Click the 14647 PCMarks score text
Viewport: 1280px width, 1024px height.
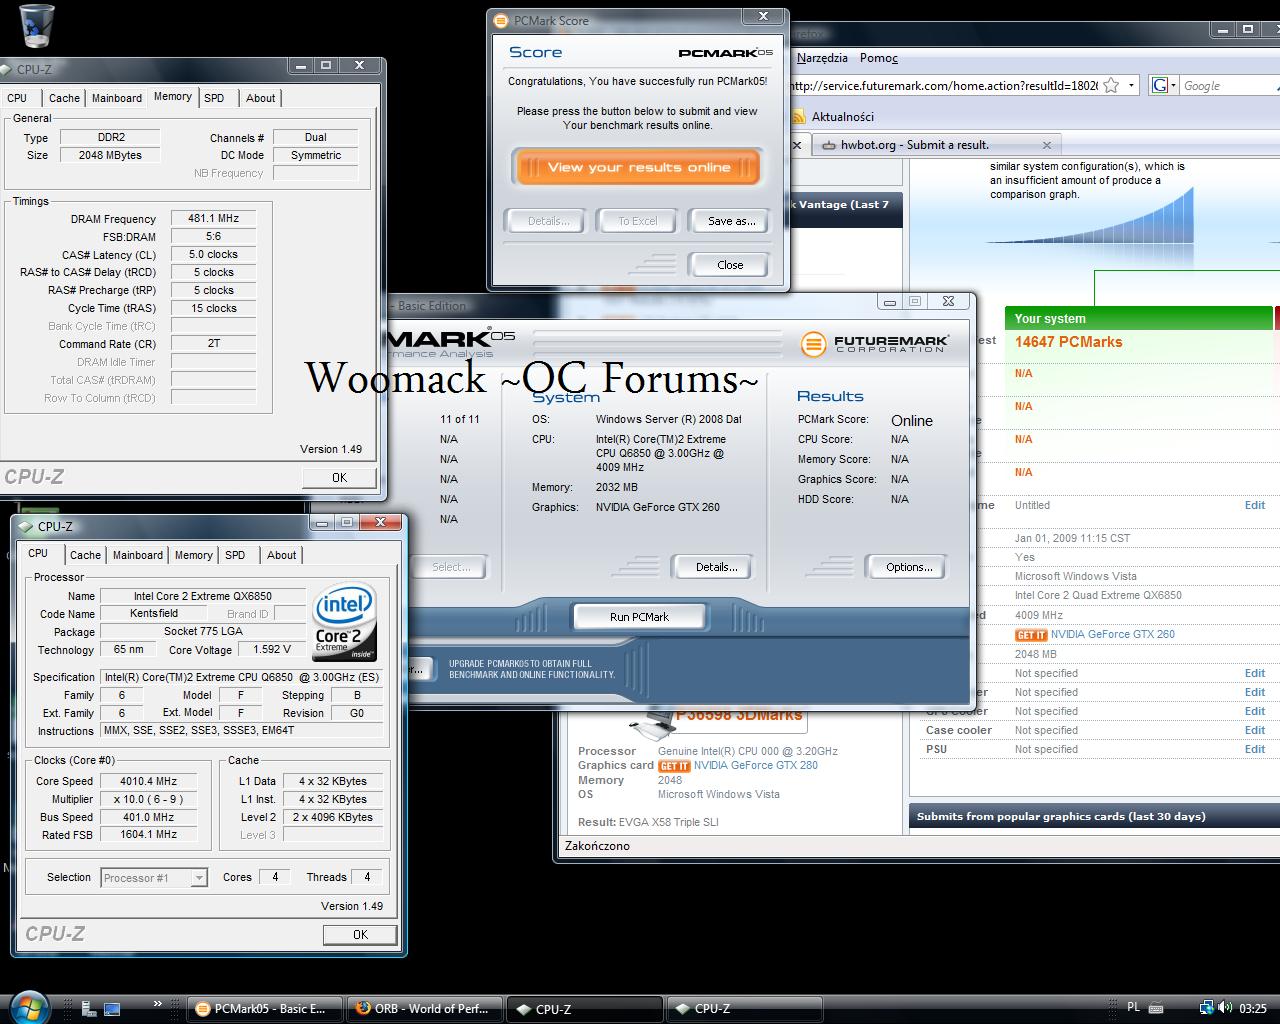click(x=1068, y=342)
